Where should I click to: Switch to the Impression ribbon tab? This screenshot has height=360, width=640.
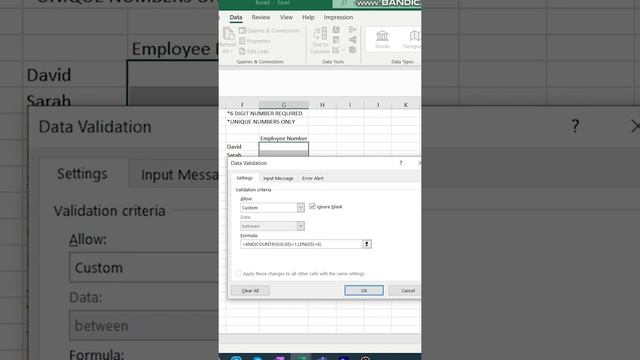338,18
